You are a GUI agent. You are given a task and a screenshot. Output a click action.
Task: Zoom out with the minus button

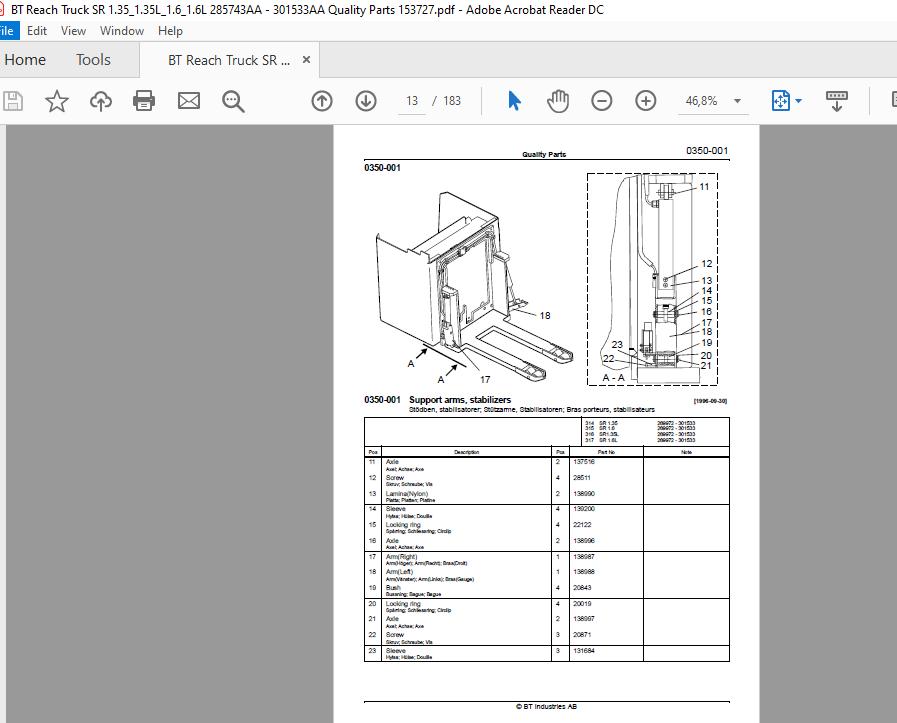click(601, 101)
